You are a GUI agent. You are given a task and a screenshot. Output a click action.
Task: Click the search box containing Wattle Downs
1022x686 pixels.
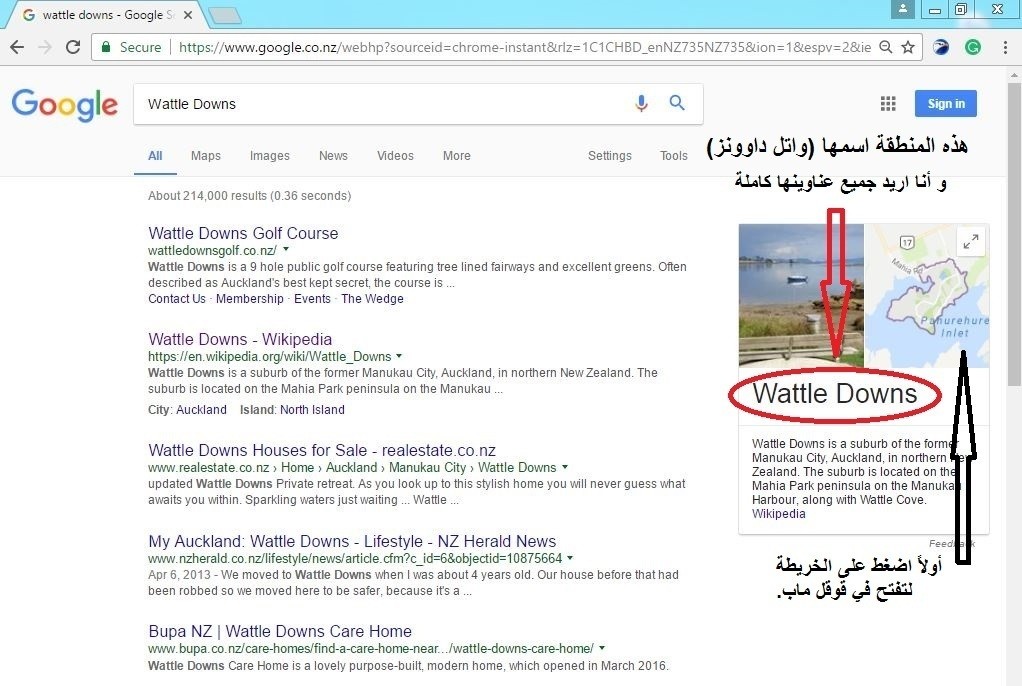(x=380, y=104)
